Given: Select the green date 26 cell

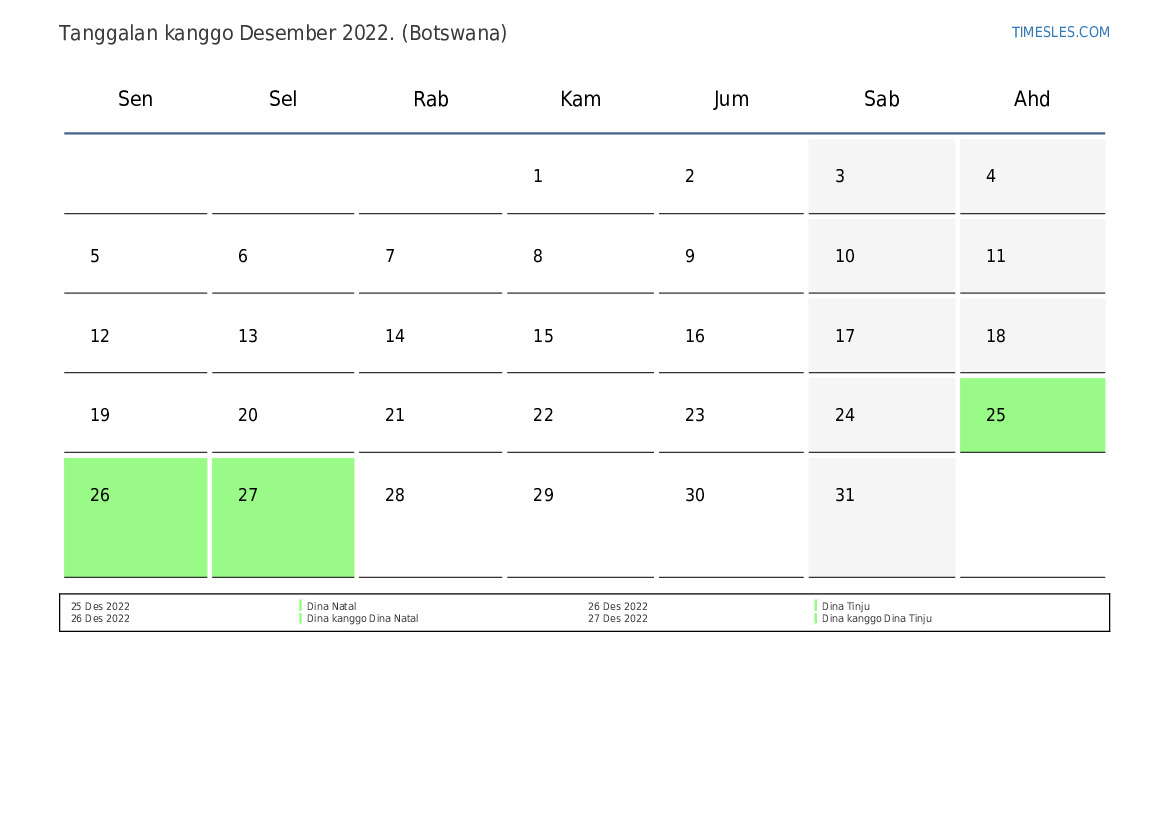Looking at the screenshot, I should click(135, 516).
